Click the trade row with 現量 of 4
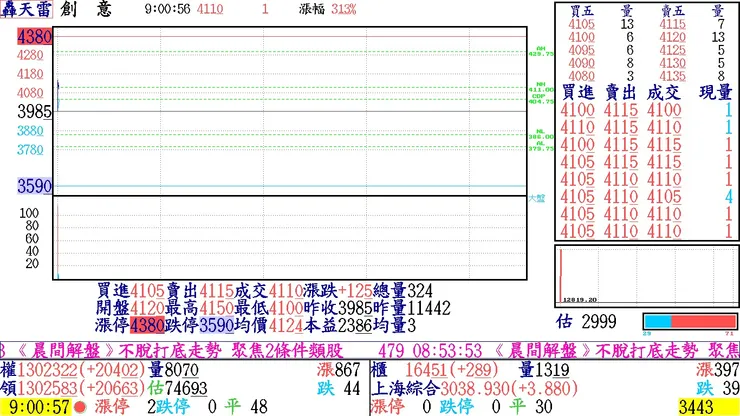 646,196
